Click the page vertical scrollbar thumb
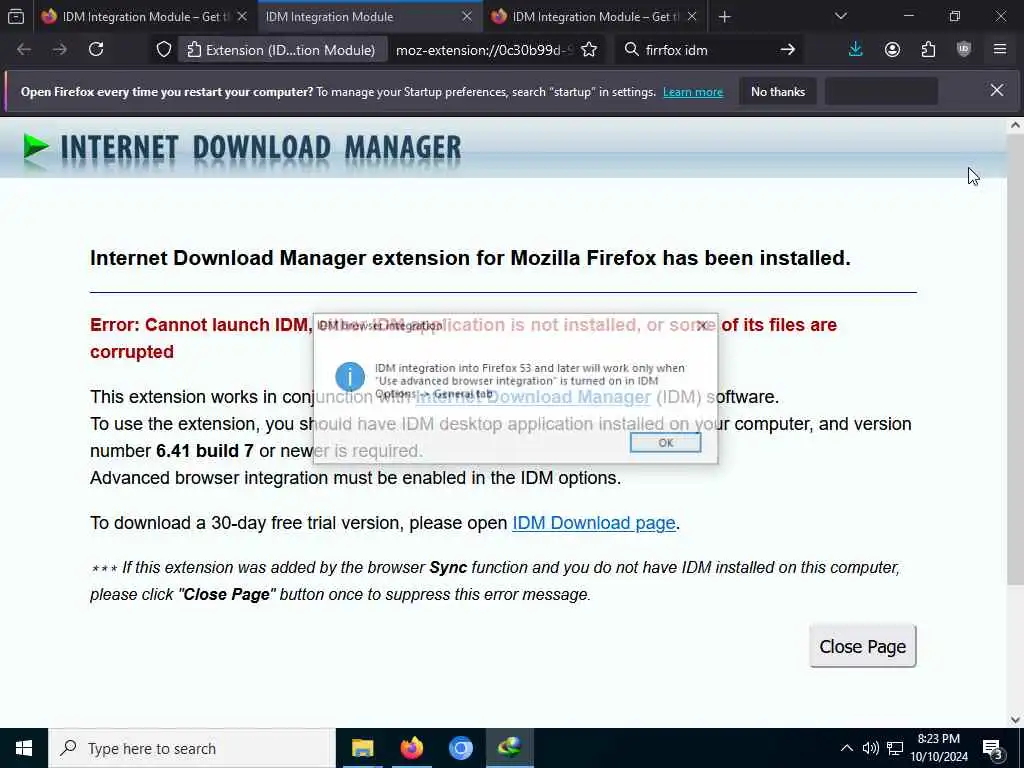The height and width of the screenshot is (768, 1024). point(1014,360)
